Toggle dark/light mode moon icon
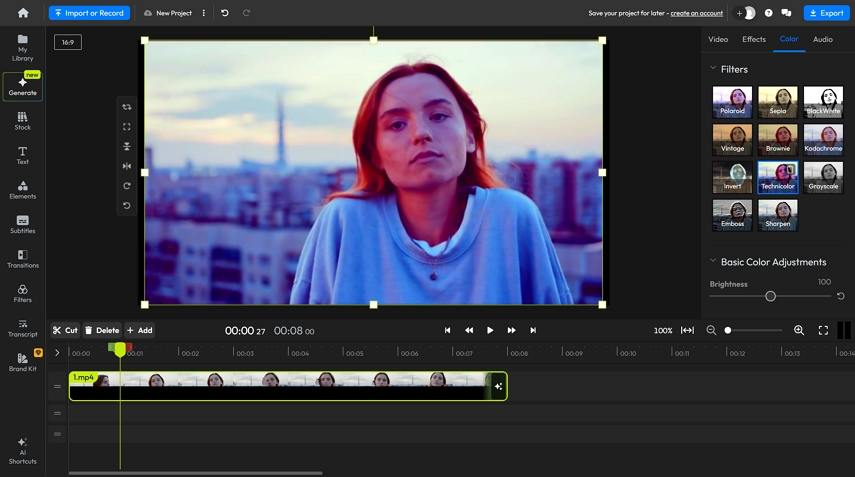Viewport: 855px width, 477px height. click(x=750, y=13)
